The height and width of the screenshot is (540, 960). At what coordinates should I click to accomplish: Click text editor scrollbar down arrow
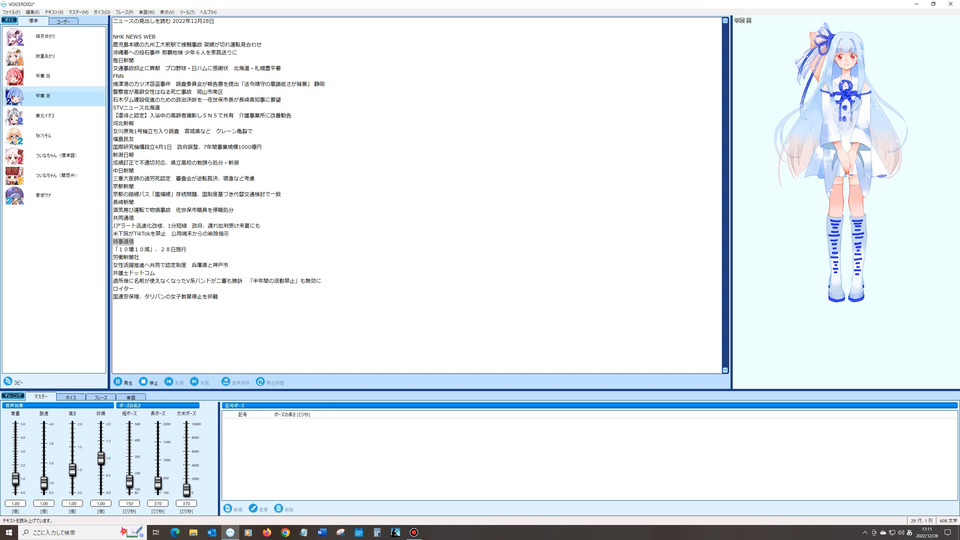click(x=726, y=370)
